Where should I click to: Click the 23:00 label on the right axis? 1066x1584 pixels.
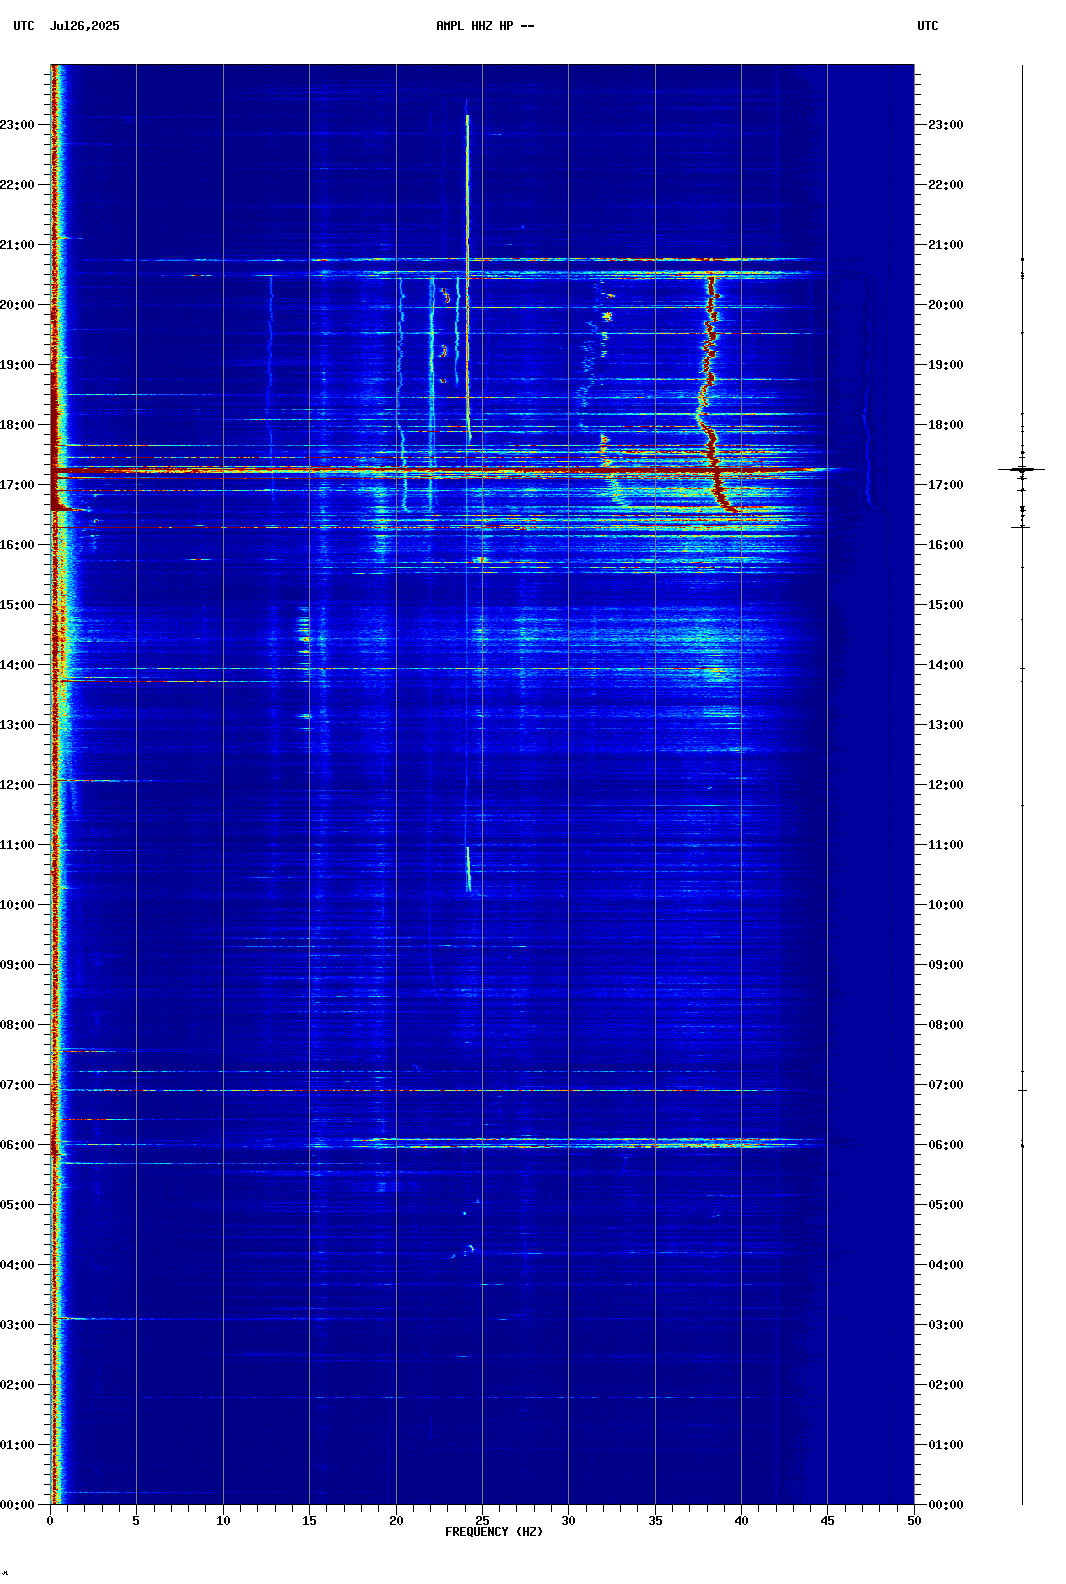(x=946, y=125)
